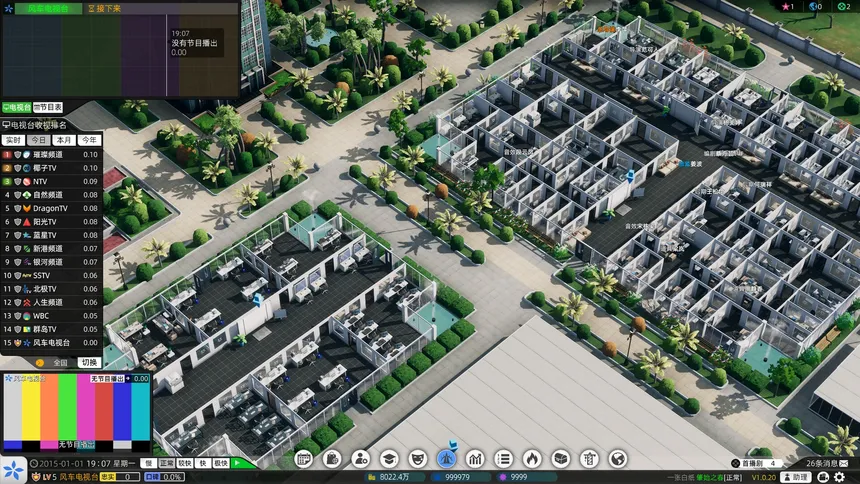Open the staff management person icon
Image resolution: width=860 pixels, height=484 pixels.
(x=360, y=459)
